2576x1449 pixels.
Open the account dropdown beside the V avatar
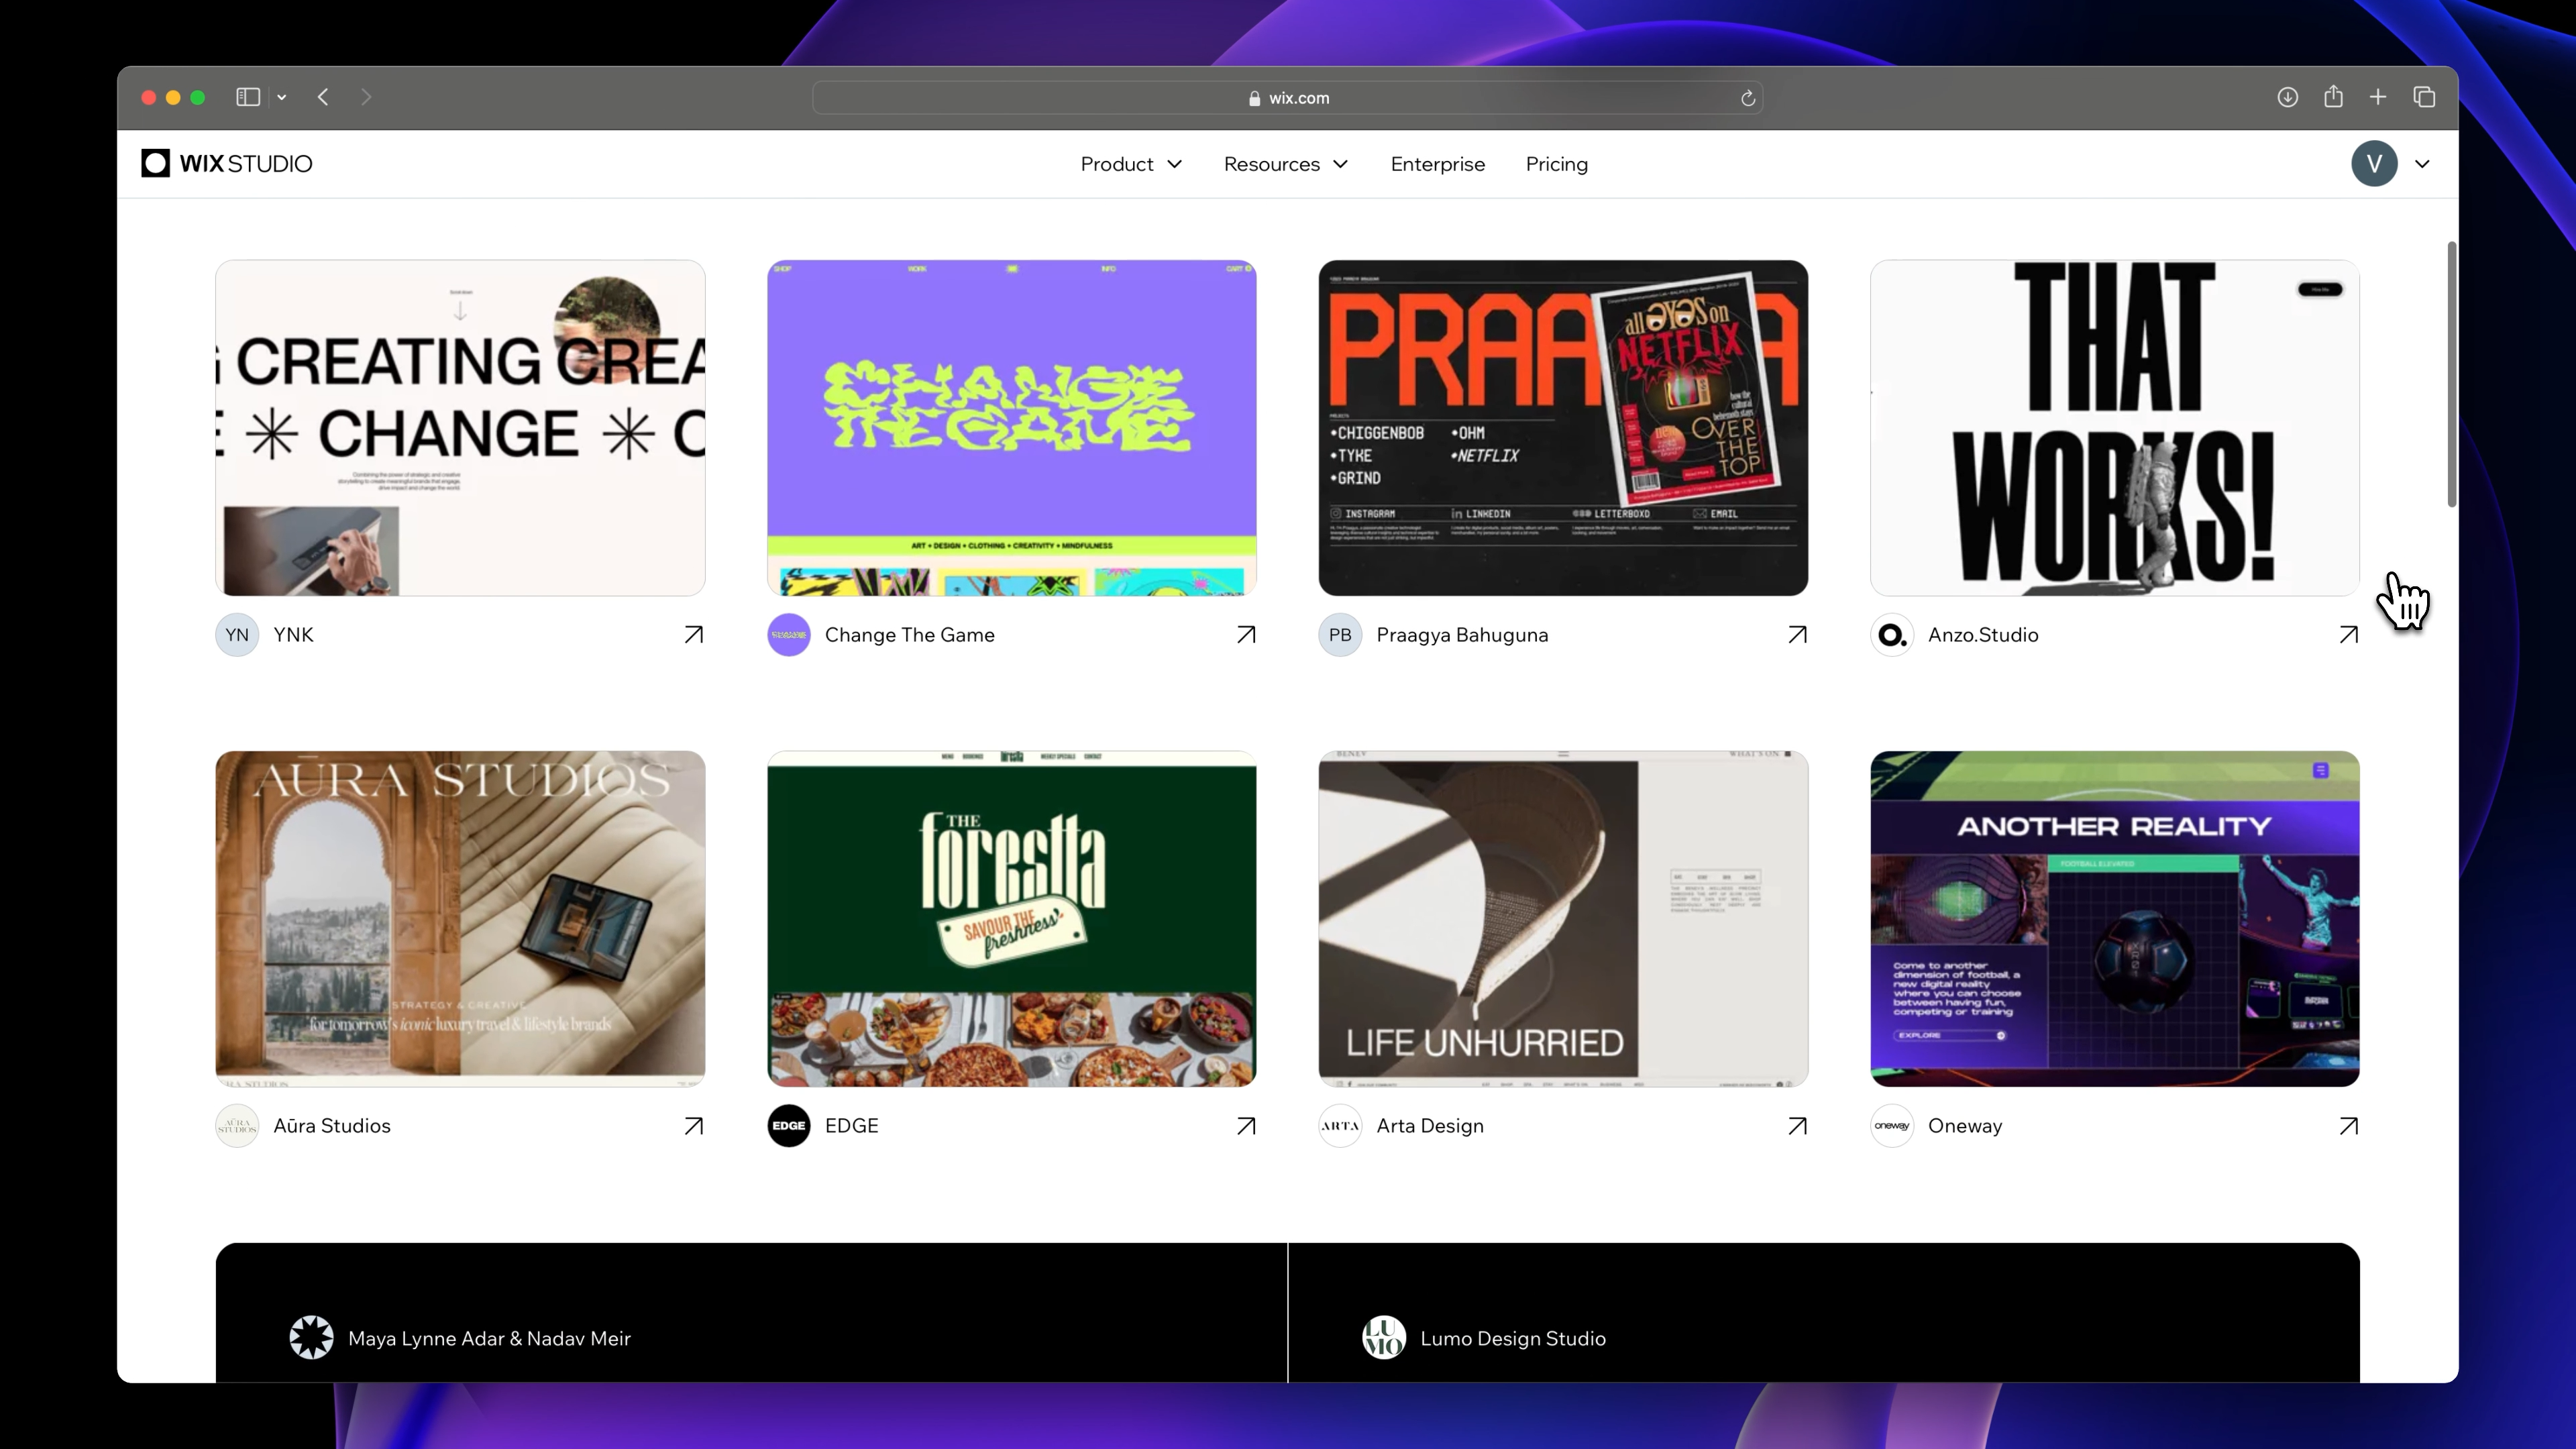click(2423, 163)
